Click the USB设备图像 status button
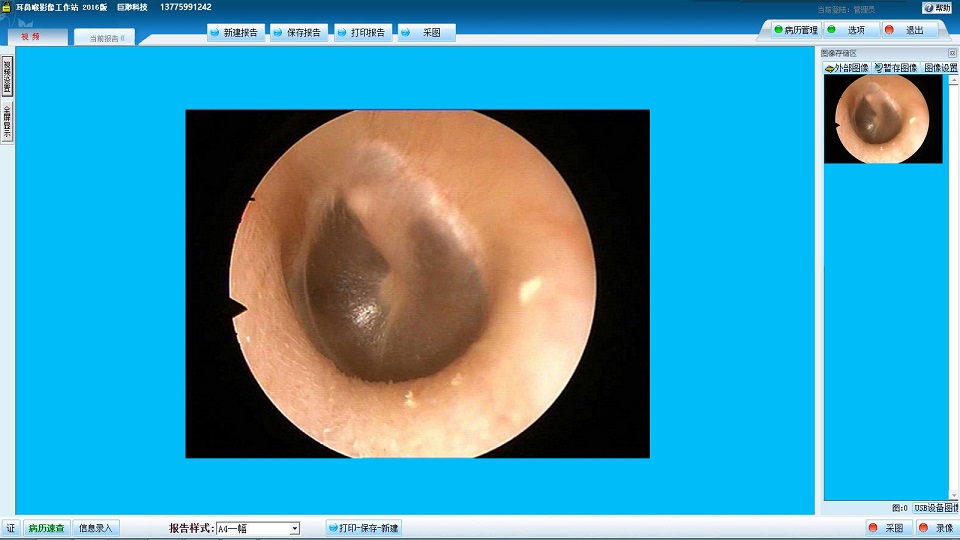The width and height of the screenshot is (960, 540). [x=936, y=508]
